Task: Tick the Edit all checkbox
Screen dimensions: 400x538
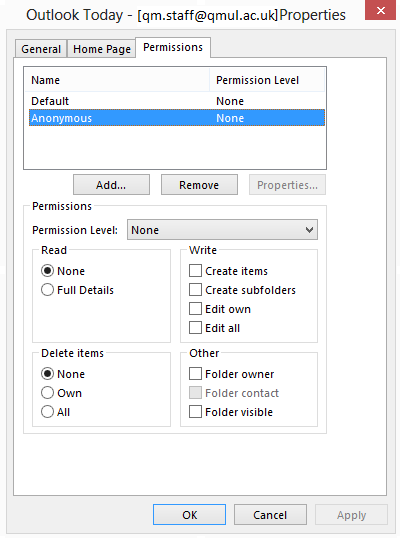Action: 195,328
